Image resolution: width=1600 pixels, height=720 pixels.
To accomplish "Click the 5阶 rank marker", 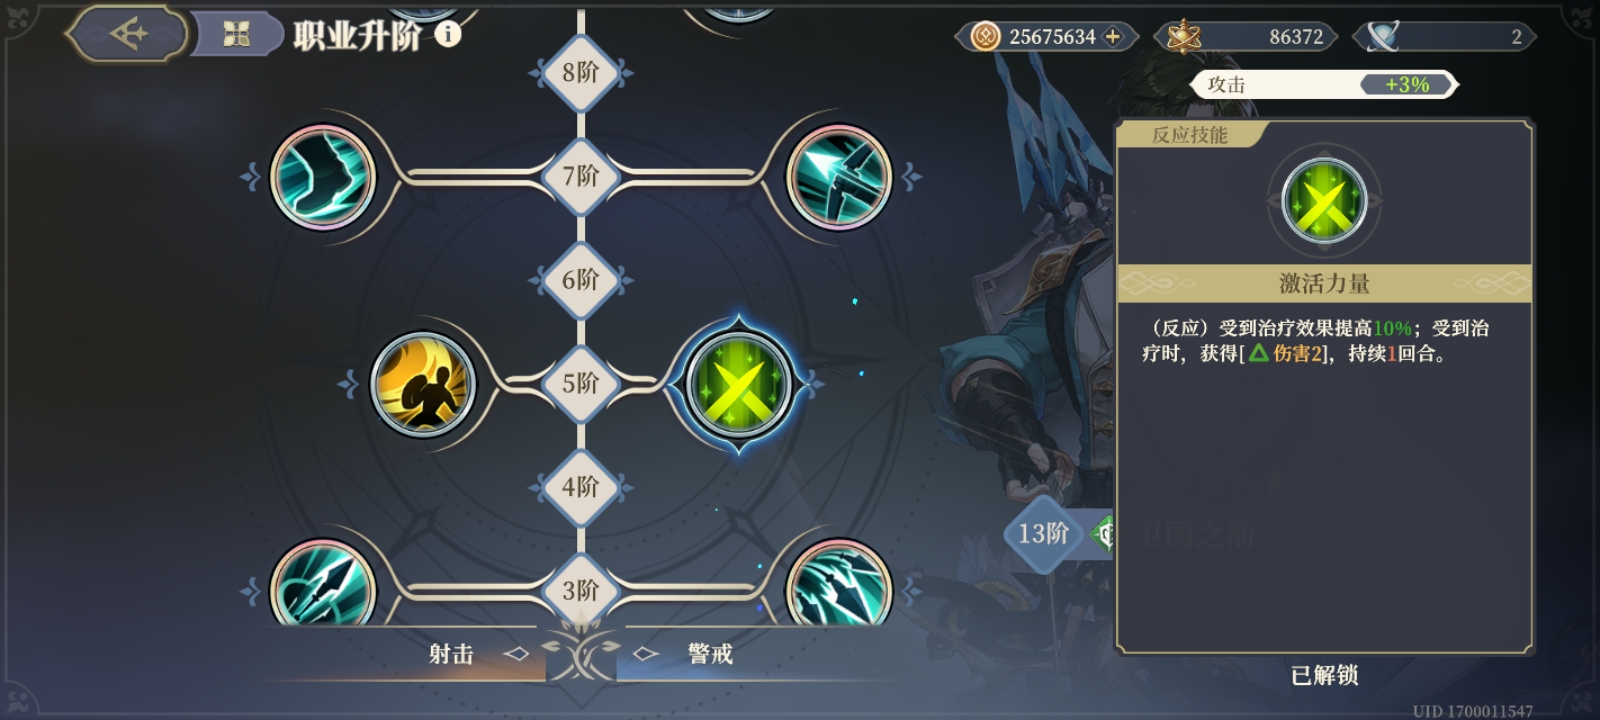I will point(581,383).
